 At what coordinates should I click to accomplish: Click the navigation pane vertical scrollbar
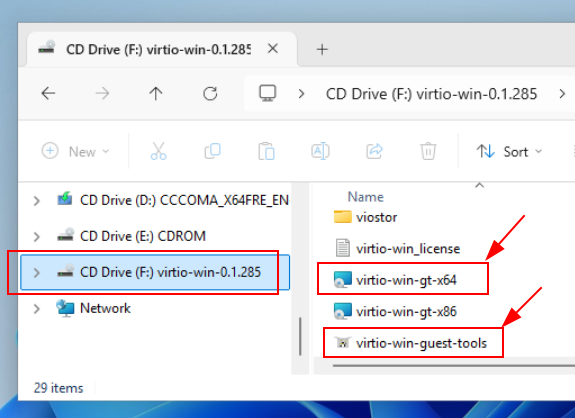tap(300, 336)
